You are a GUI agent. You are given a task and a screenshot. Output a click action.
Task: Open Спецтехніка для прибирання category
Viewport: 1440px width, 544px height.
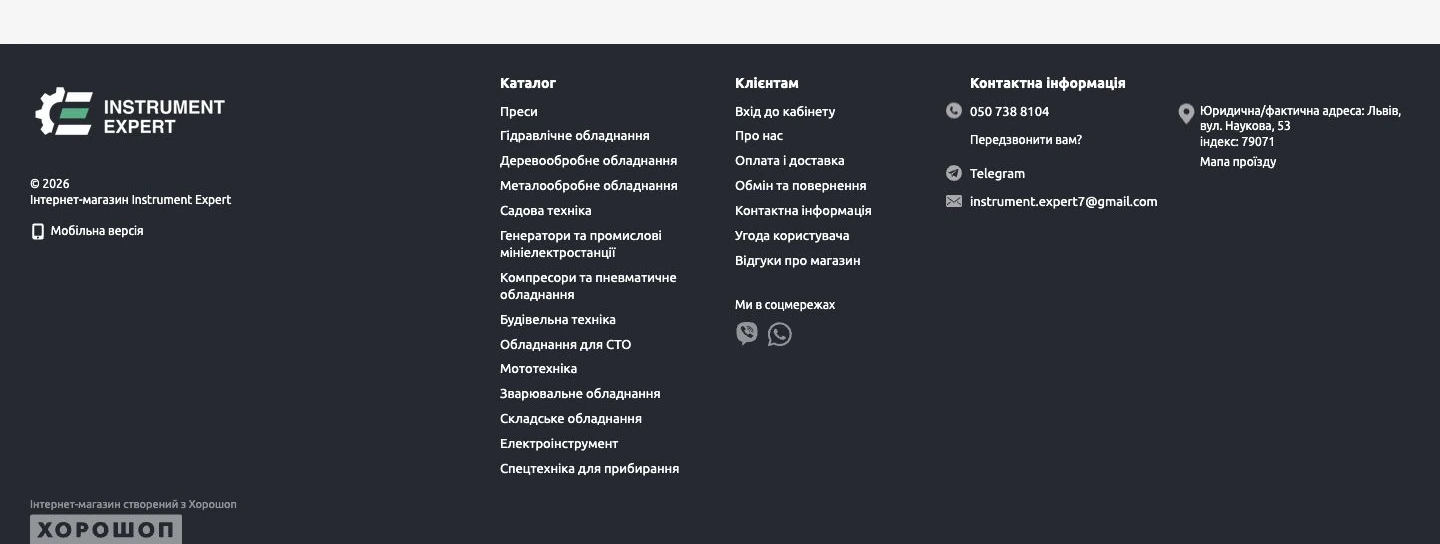pos(590,469)
